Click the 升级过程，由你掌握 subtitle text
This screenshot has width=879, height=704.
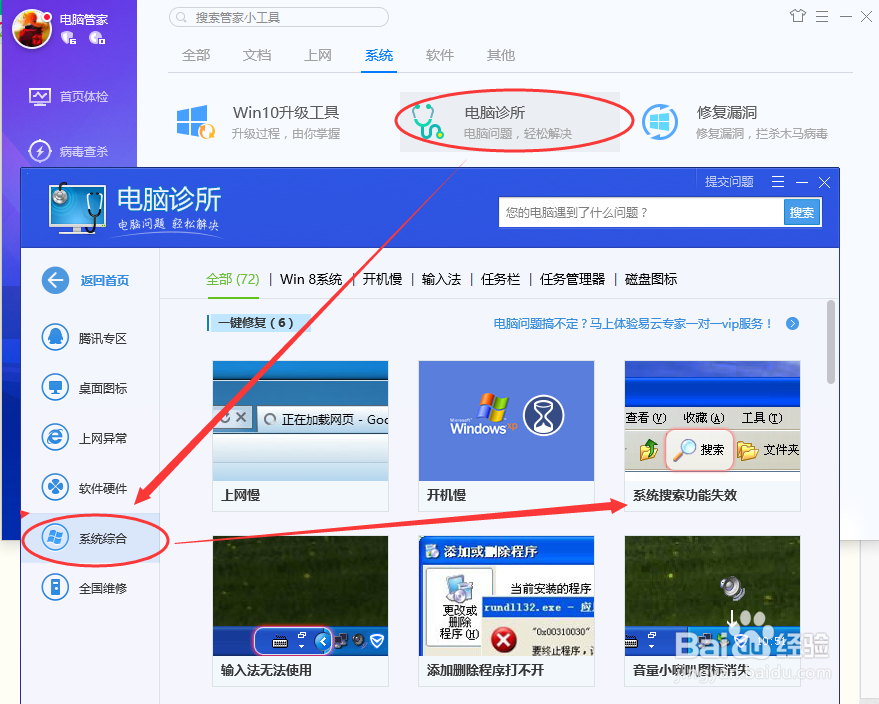pos(286,133)
